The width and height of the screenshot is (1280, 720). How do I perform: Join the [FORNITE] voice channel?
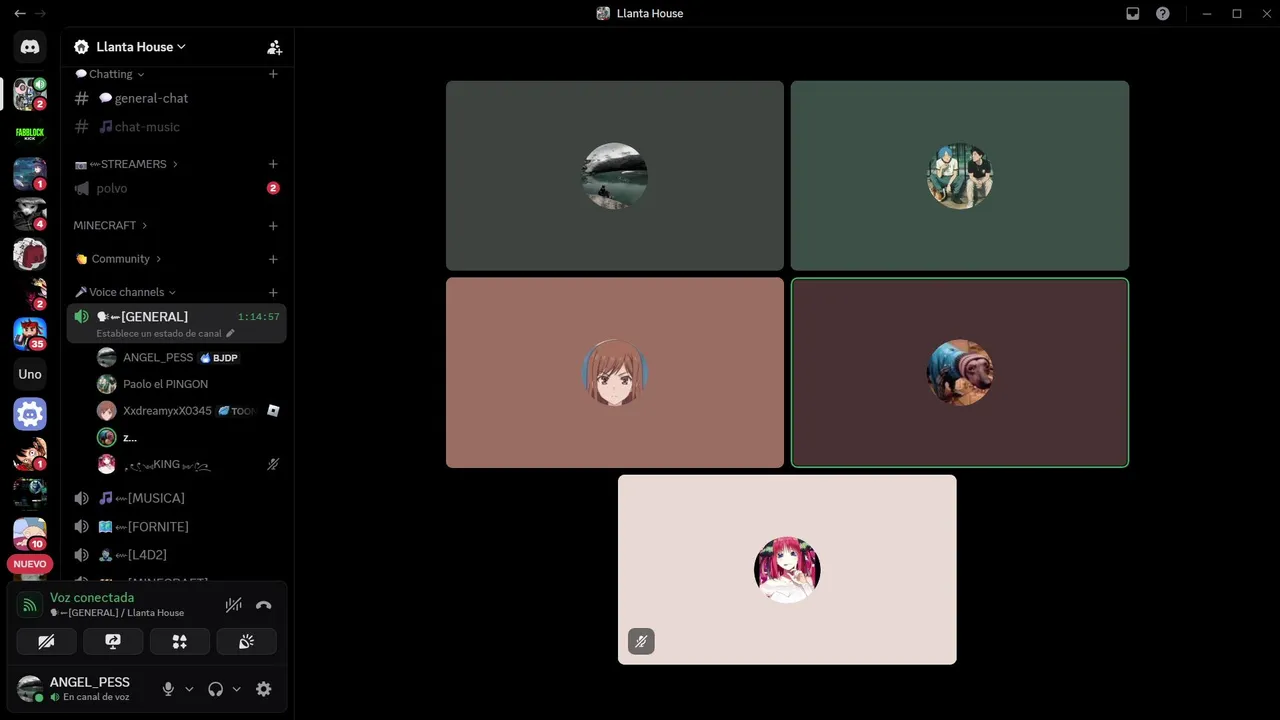coord(176,527)
